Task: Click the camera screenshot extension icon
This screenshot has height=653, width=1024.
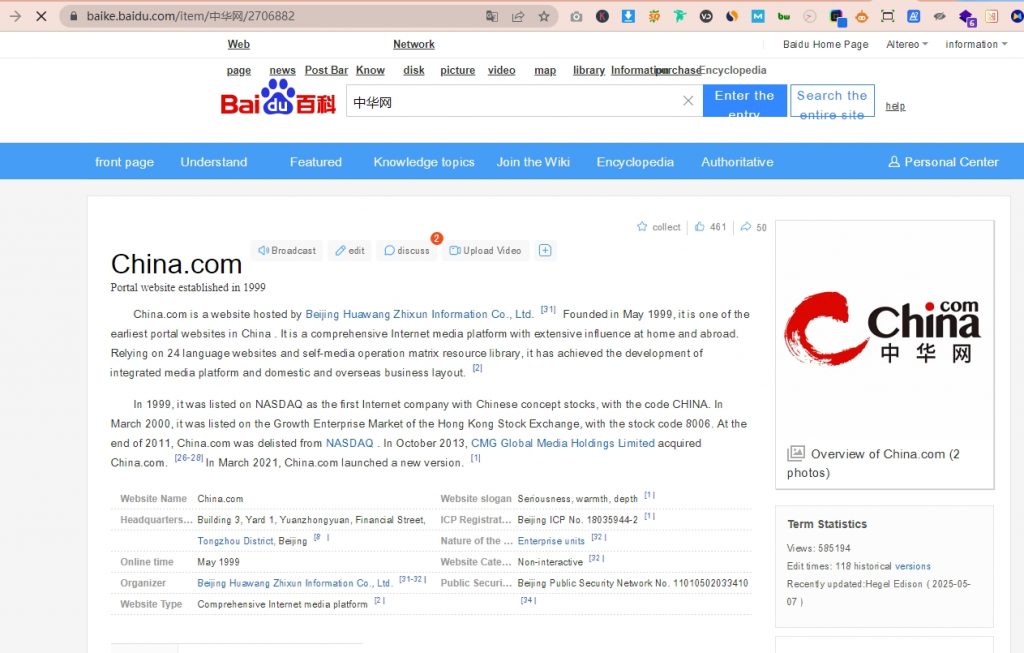Action: (576, 16)
